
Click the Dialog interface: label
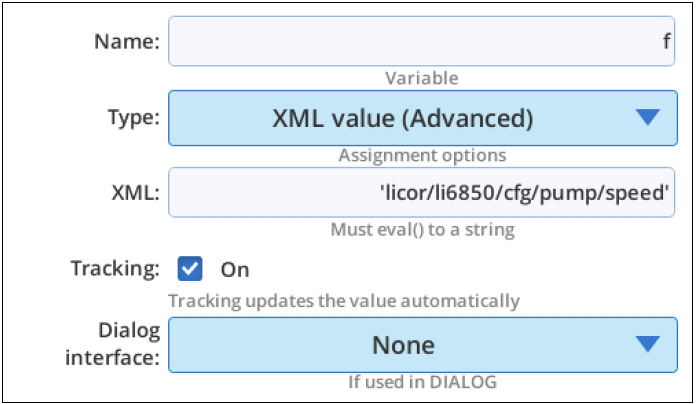112,344
